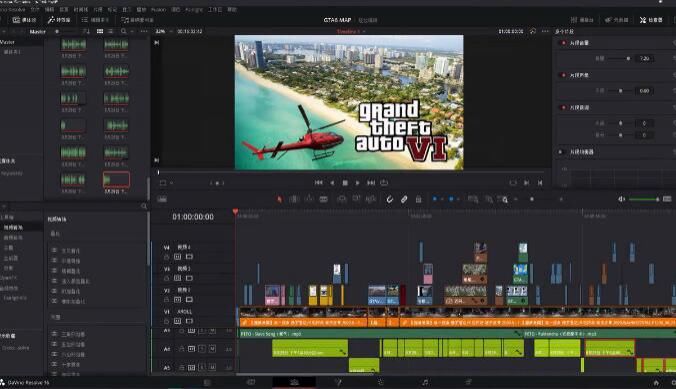Image resolution: width=676 pixels, height=389 pixels.
Task: Select the red-outlined media pool audio thumbnail
Action: (x=116, y=179)
